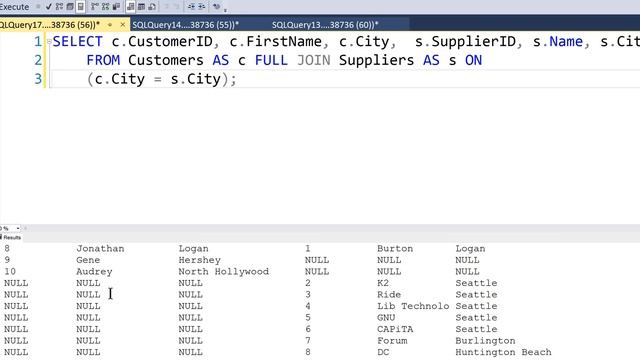Pin the SQLQuery17 tab
The width and height of the screenshot is (640, 360).
click(x=110, y=25)
